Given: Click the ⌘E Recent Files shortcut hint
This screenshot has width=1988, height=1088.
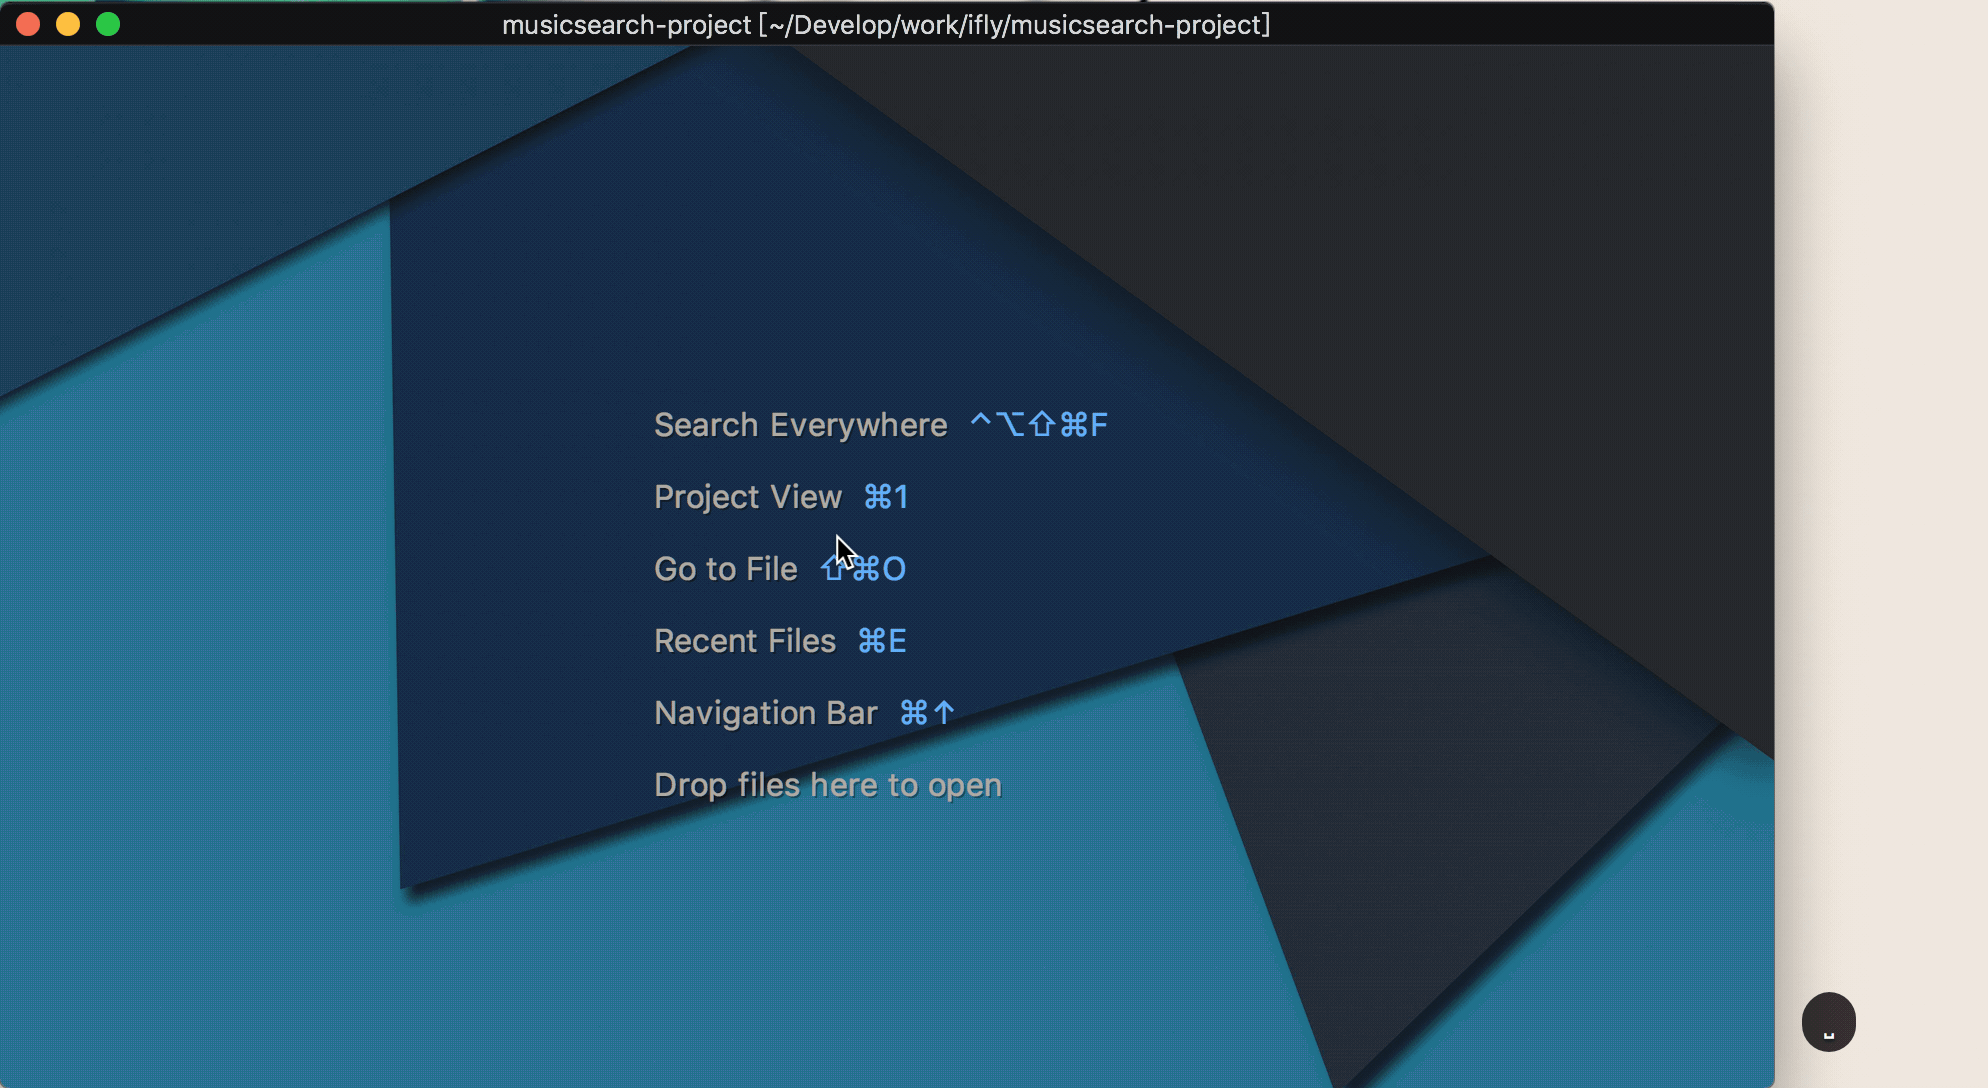Looking at the screenshot, I should click(x=882, y=641).
